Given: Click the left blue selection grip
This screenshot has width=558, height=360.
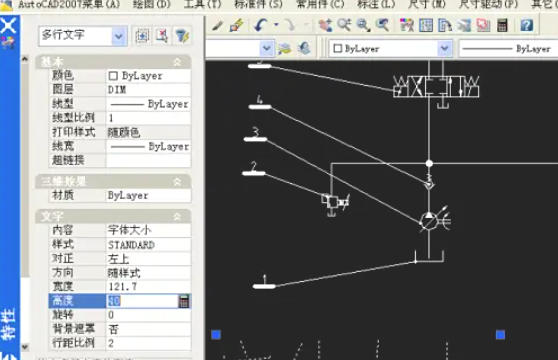Looking at the screenshot, I should click(216, 335).
